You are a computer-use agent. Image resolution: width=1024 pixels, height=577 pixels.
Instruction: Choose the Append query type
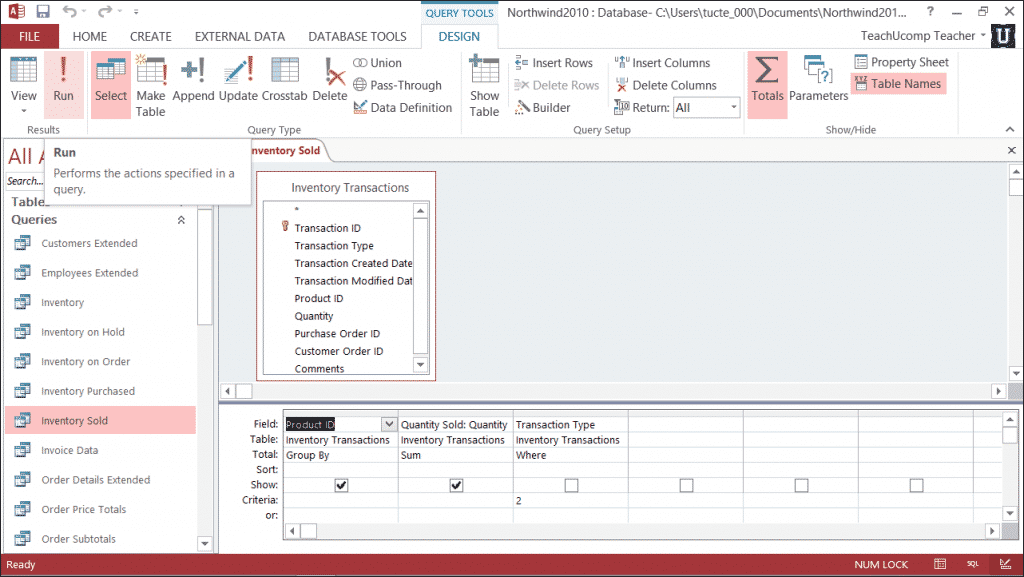[193, 80]
